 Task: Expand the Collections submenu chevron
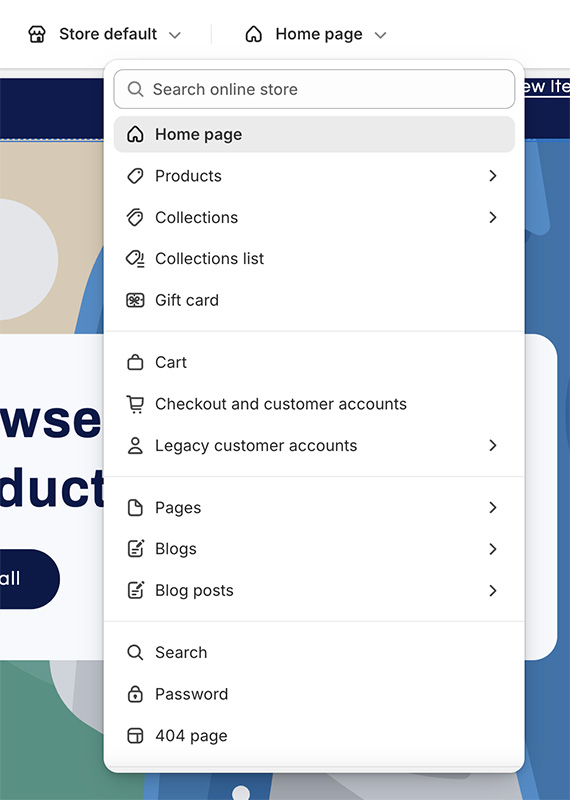(x=492, y=217)
